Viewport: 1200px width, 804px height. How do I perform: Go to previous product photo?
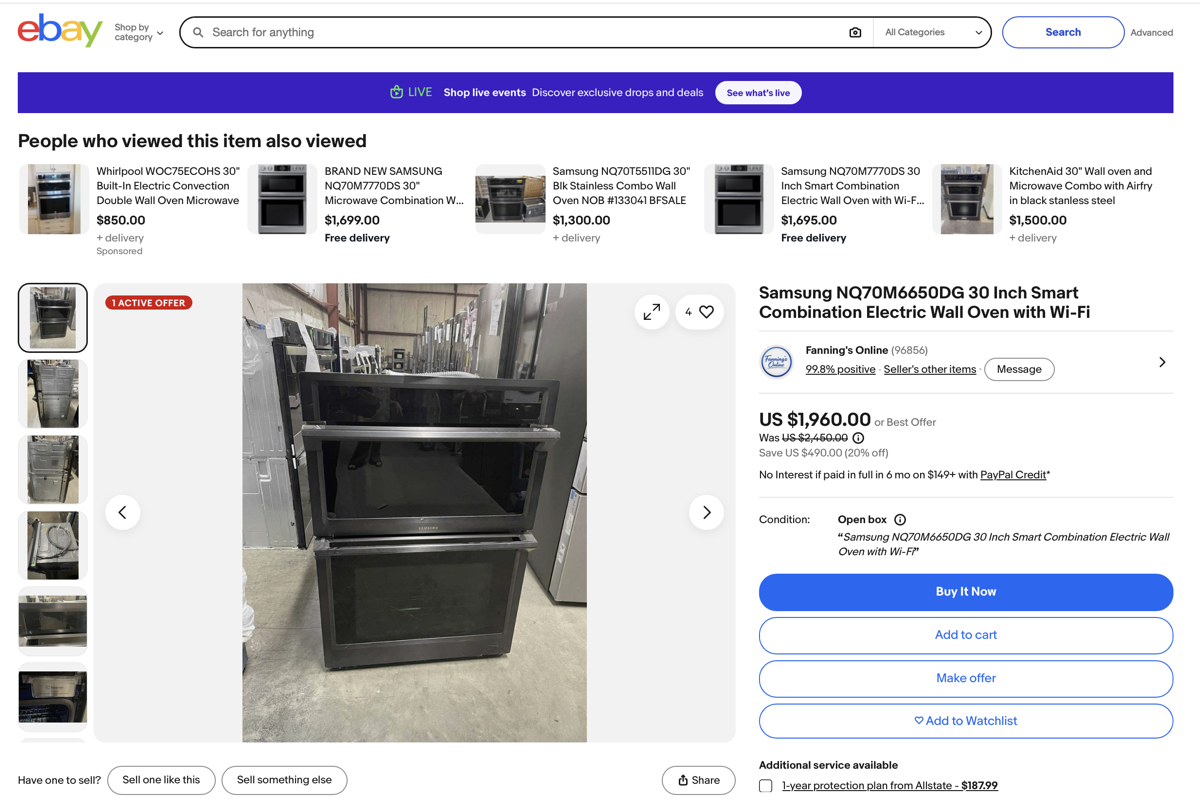tap(123, 512)
